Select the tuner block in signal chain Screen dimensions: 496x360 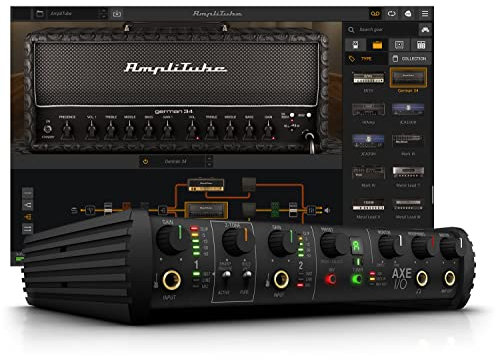tap(90, 210)
